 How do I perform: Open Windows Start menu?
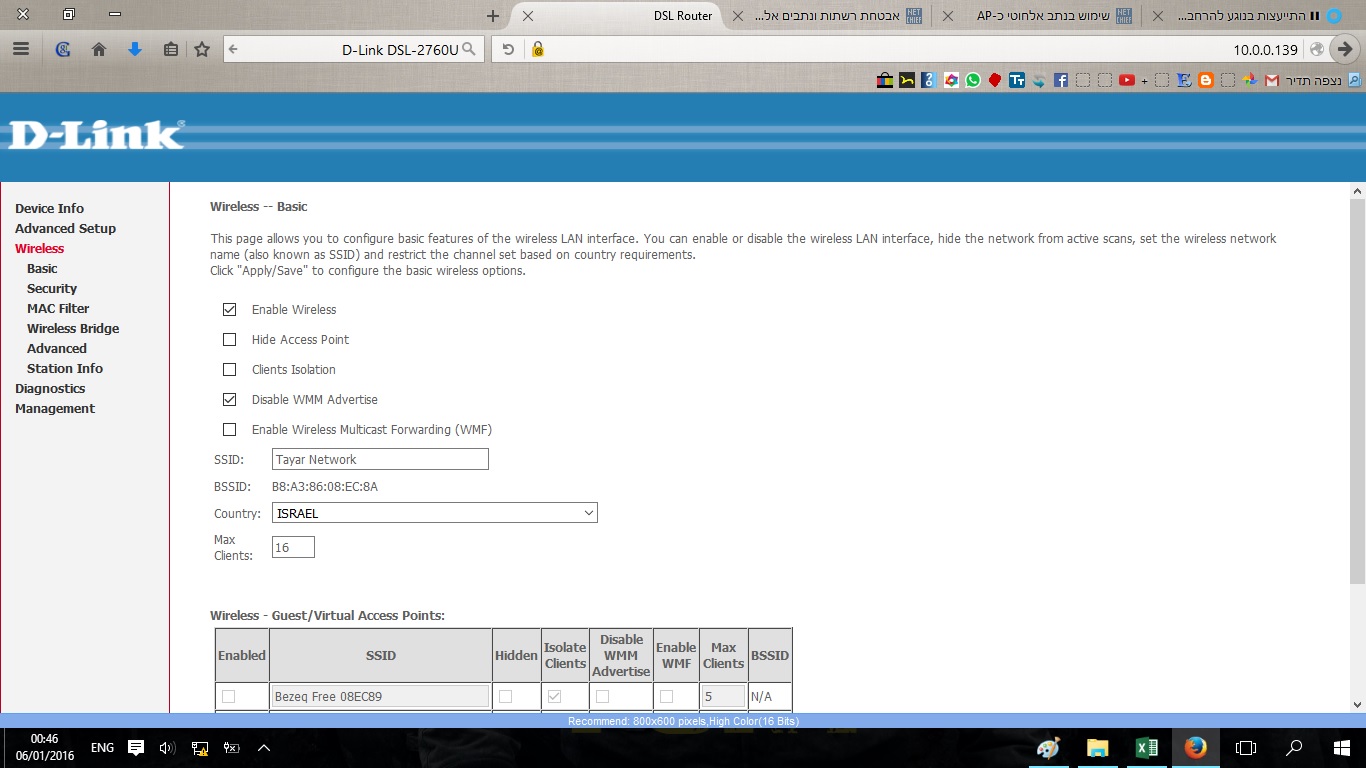tap(1342, 748)
